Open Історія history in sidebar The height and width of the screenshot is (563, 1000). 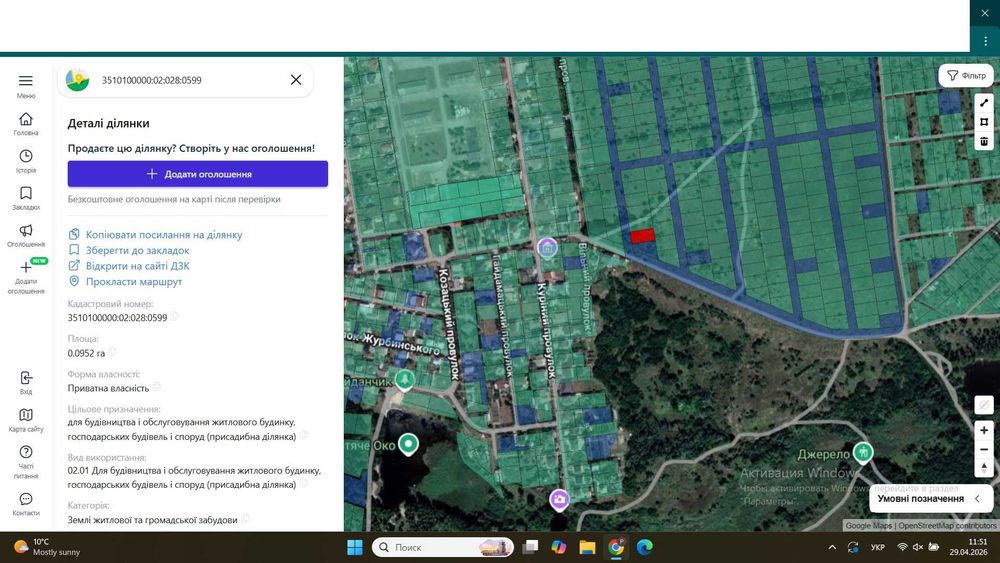coord(26,161)
